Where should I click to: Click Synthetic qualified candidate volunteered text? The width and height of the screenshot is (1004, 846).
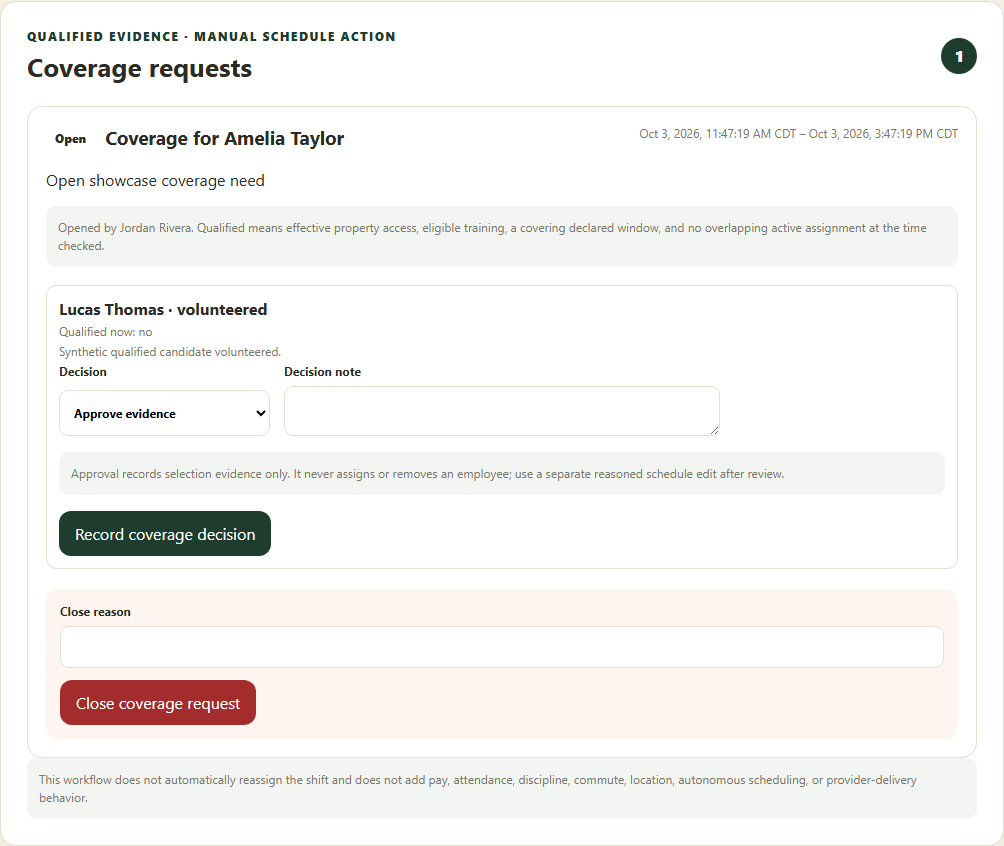(170, 352)
